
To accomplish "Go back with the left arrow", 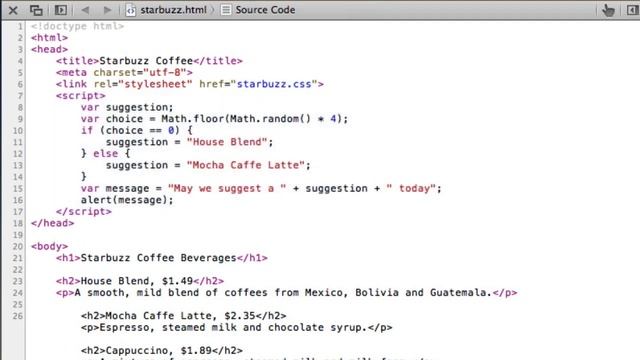I will click(x=85, y=10).
